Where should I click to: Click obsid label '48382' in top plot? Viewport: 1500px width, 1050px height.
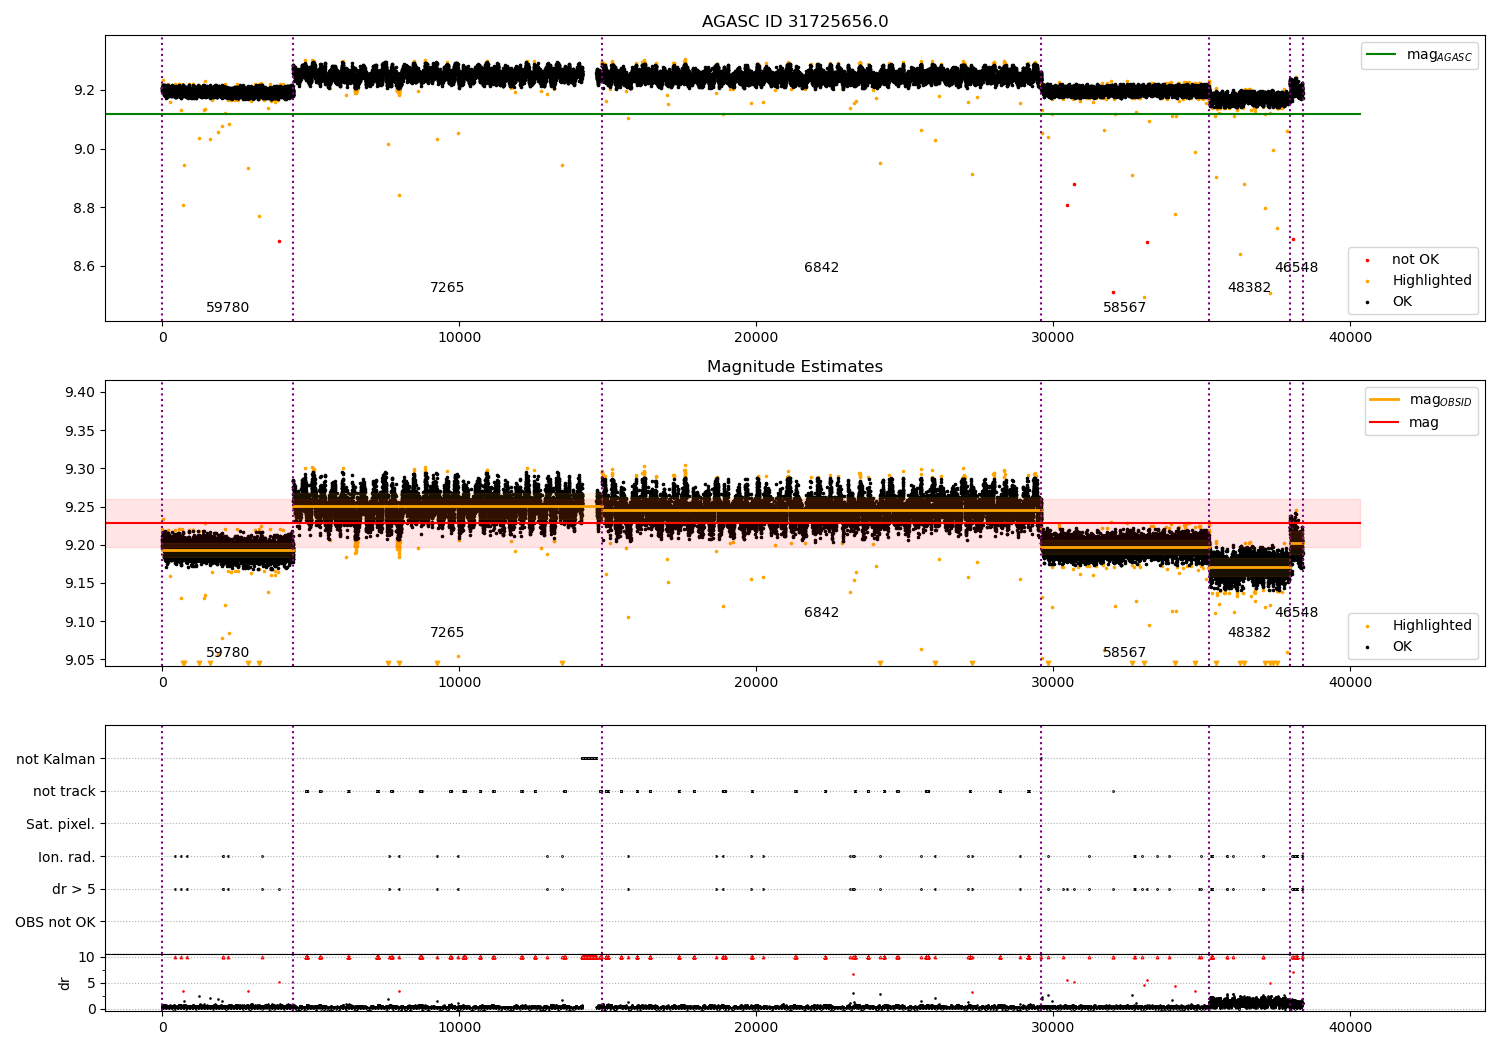tap(1250, 288)
